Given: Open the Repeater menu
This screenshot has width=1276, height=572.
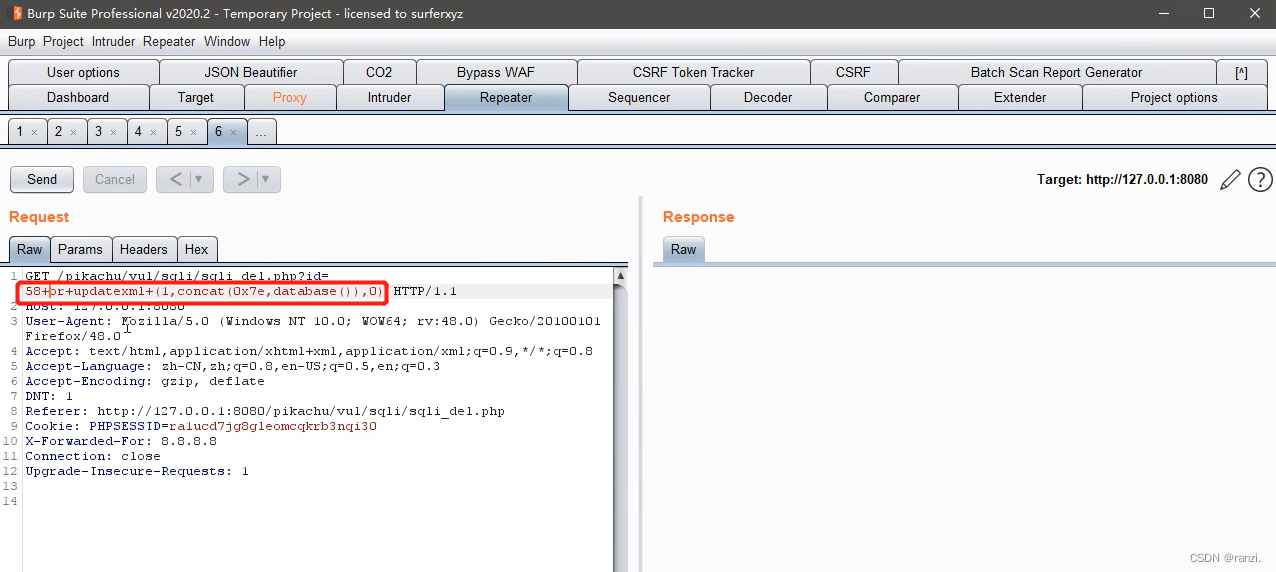Looking at the screenshot, I should (x=169, y=41).
